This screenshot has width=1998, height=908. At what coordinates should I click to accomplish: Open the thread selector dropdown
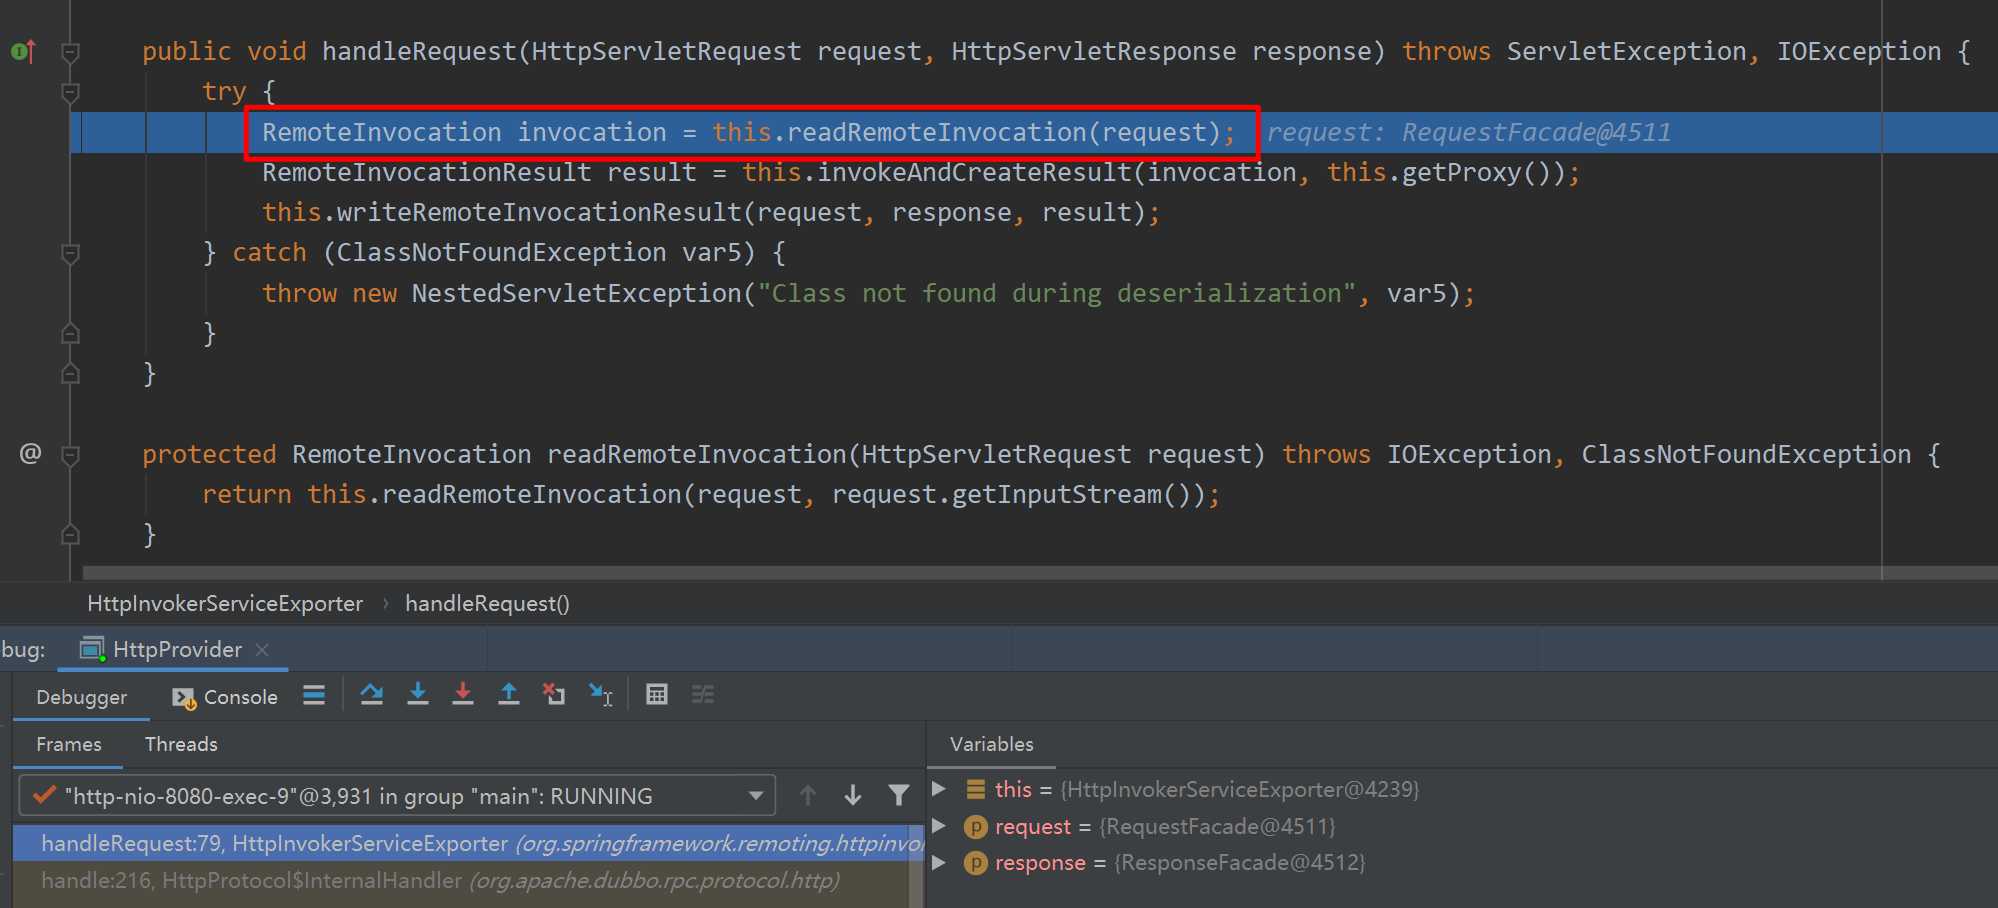click(x=397, y=796)
